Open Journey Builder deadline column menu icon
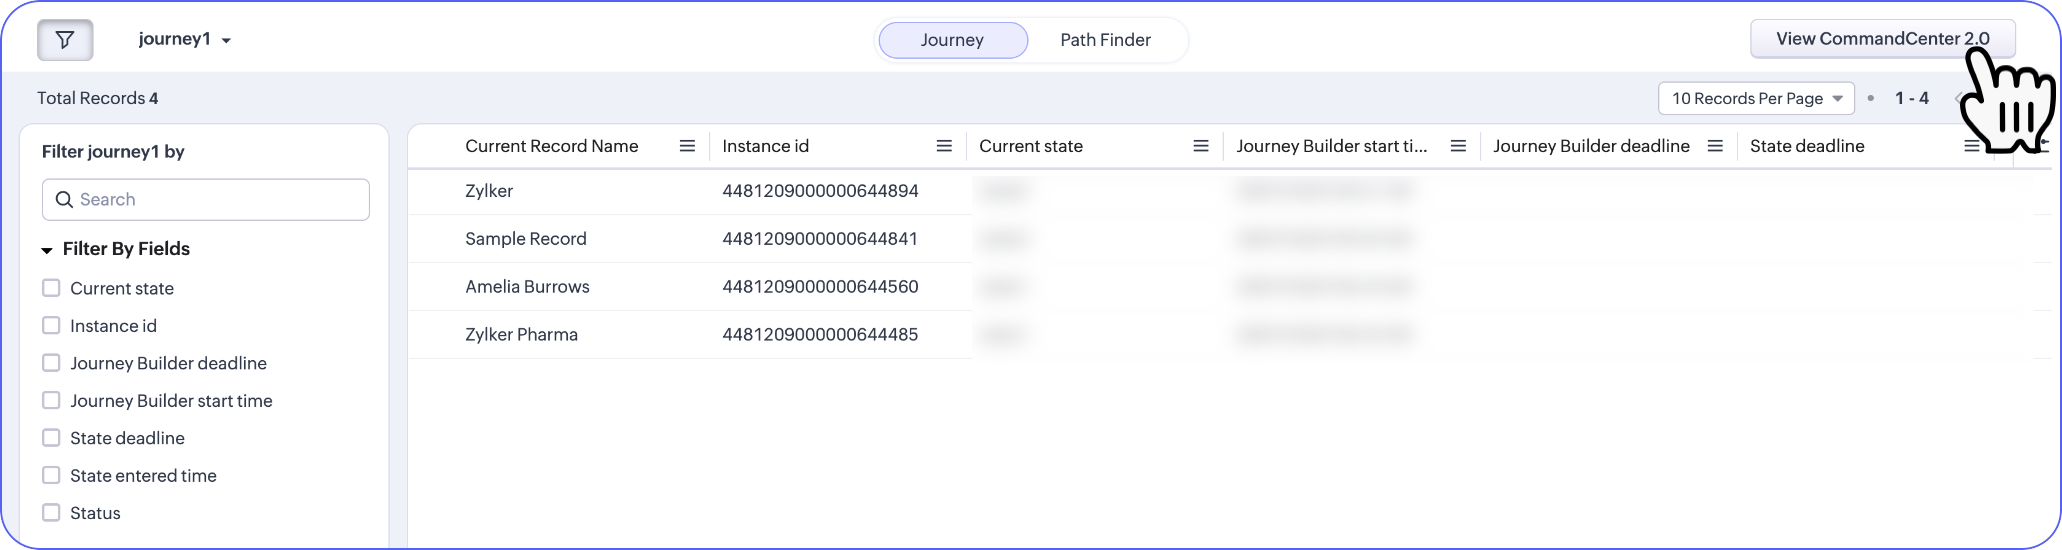Viewport: 2062px width, 550px height. (1715, 146)
